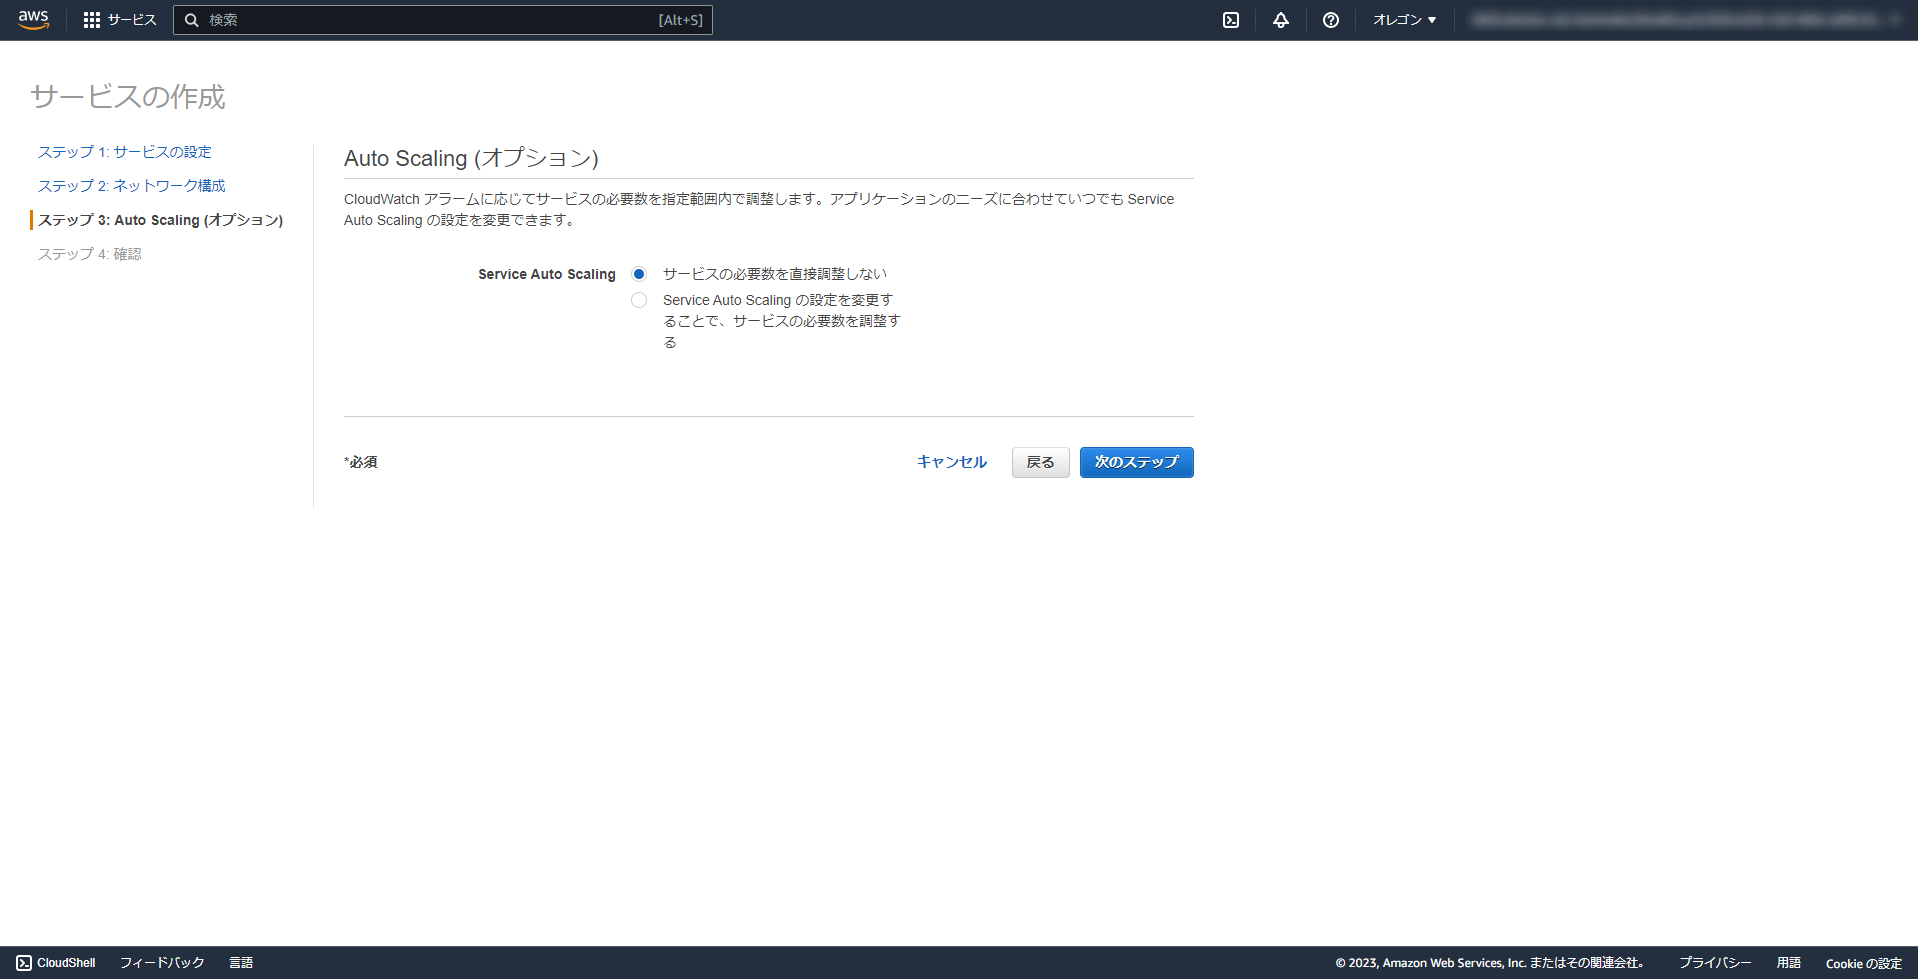The height and width of the screenshot is (979, 1918).
Task: Click the キャンセル link
Action: click(x=951, y=462)
